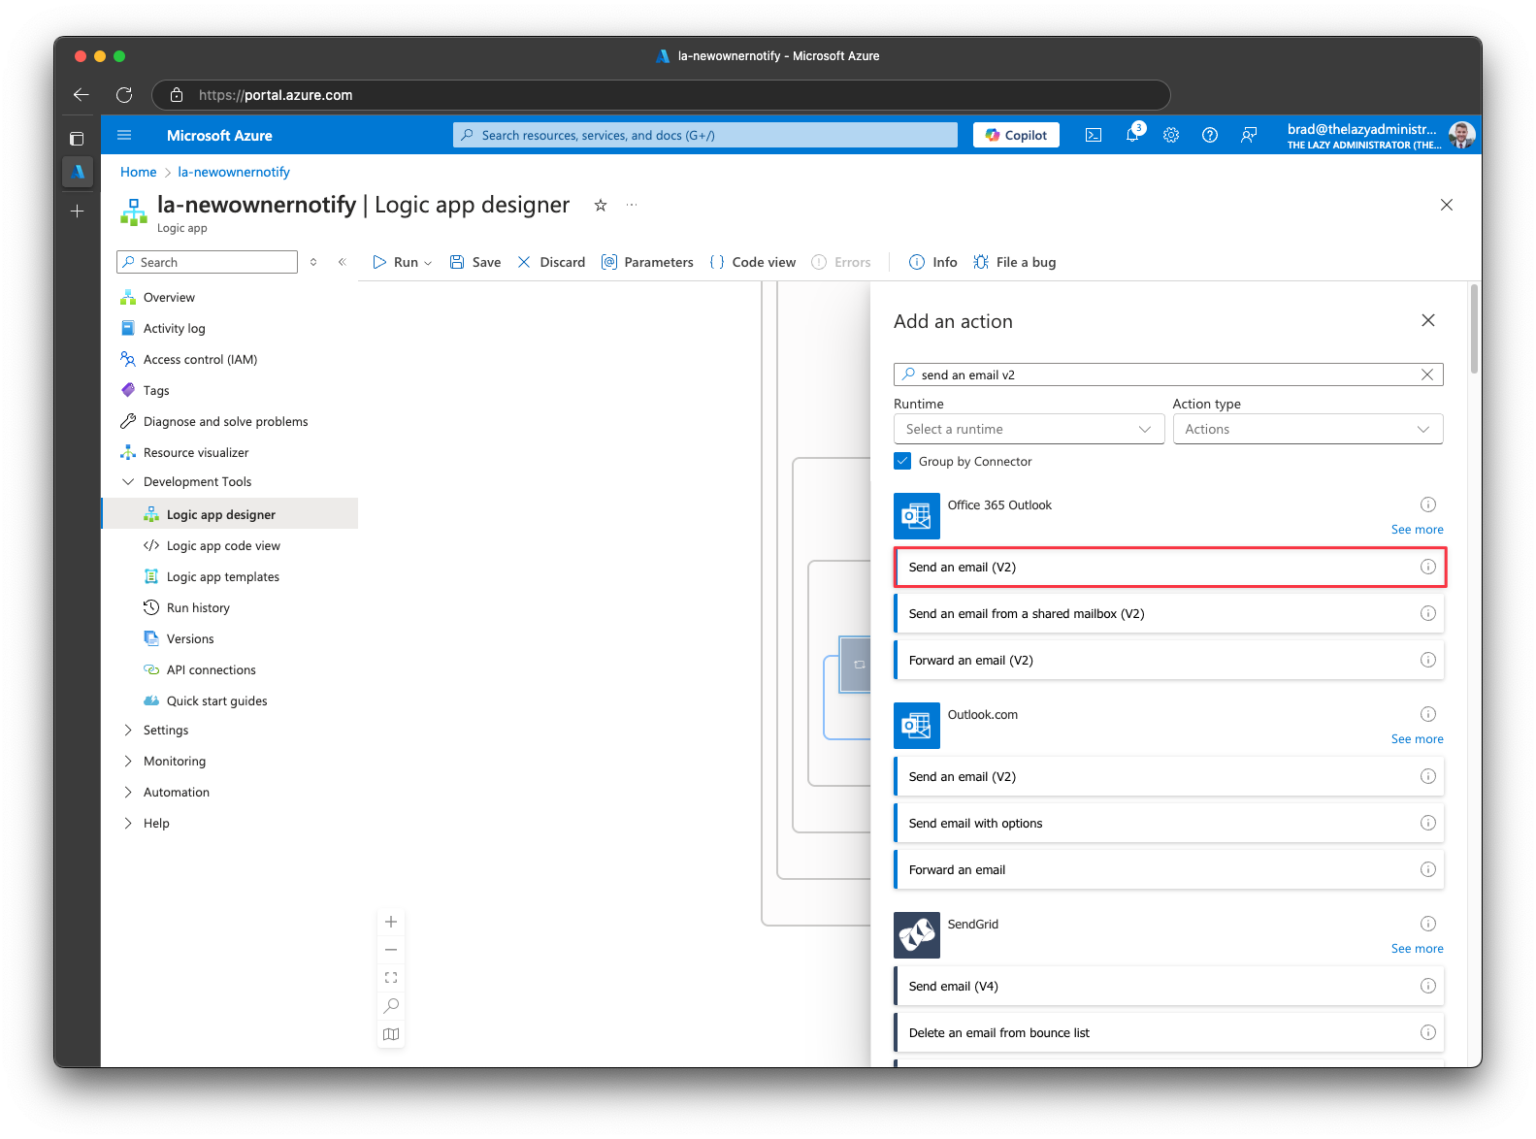Open the feedback icon in top bar
Screen dimensions: 1536x1139
[x=1248, y=135]
